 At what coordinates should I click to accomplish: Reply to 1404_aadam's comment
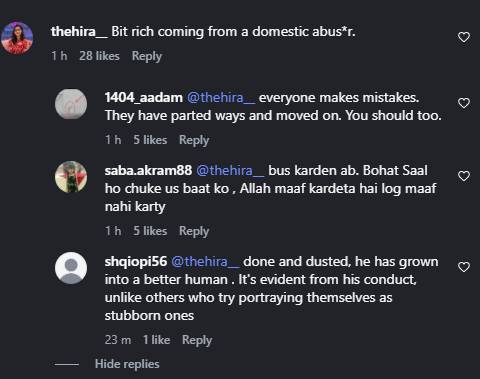point(194,140)
